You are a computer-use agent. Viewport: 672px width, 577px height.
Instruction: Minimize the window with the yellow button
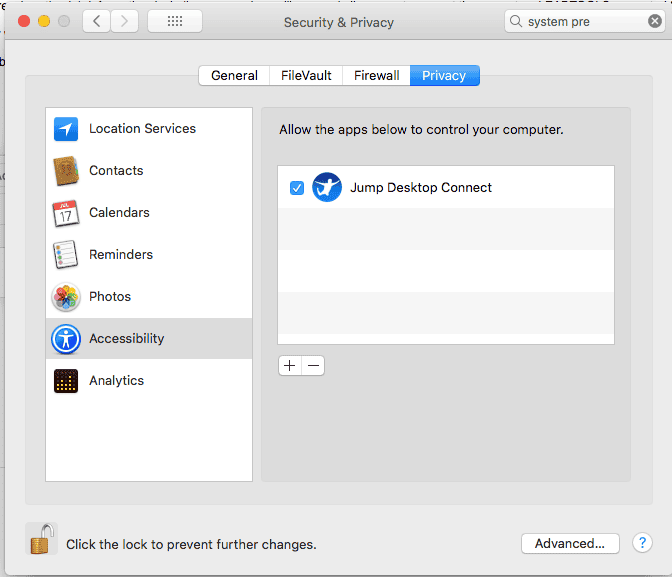click(44, 21)
